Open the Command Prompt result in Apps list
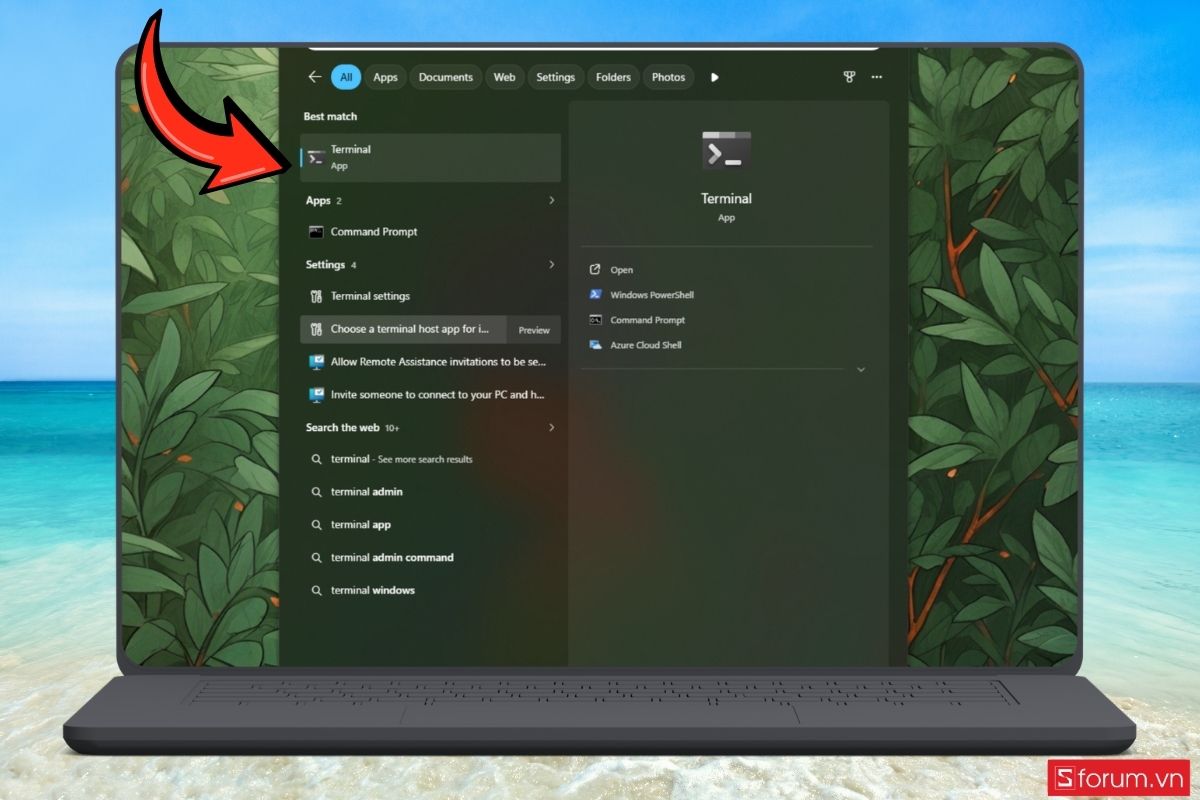The width and height of the screenshot is (1200, 800). click(x=431, y=231)
